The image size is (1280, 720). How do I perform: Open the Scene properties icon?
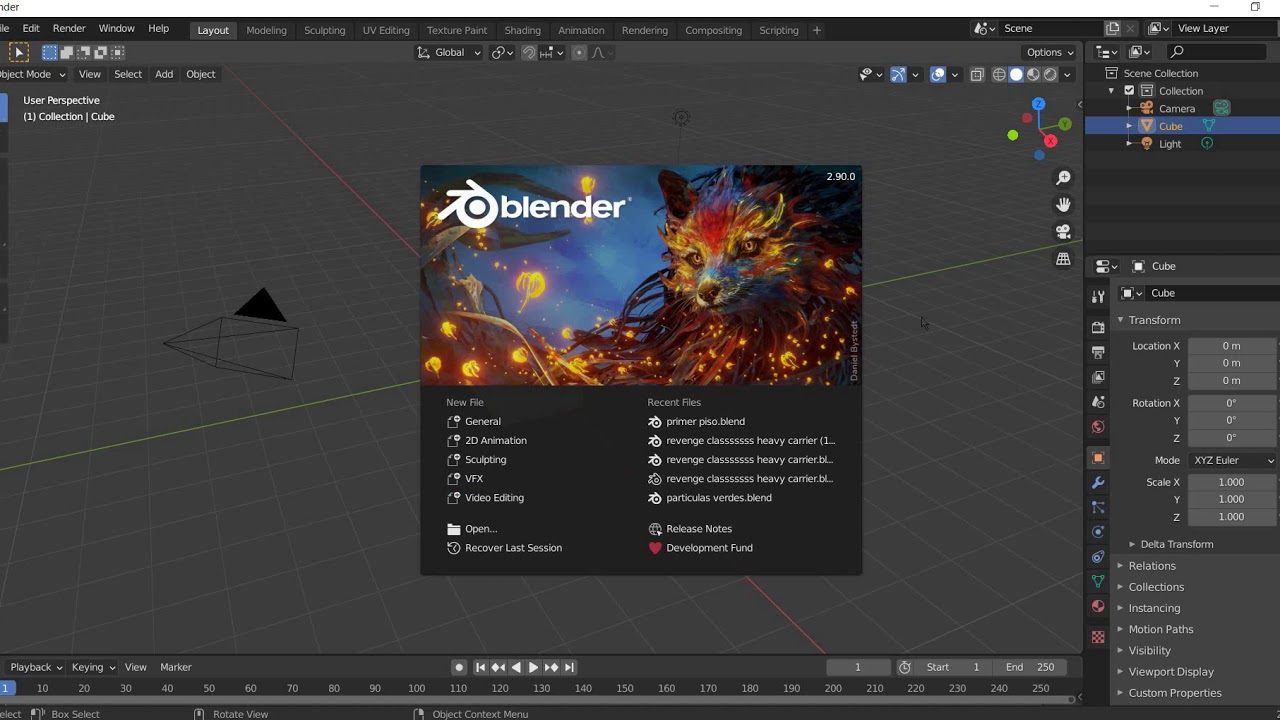click(x=1098, y=402)
